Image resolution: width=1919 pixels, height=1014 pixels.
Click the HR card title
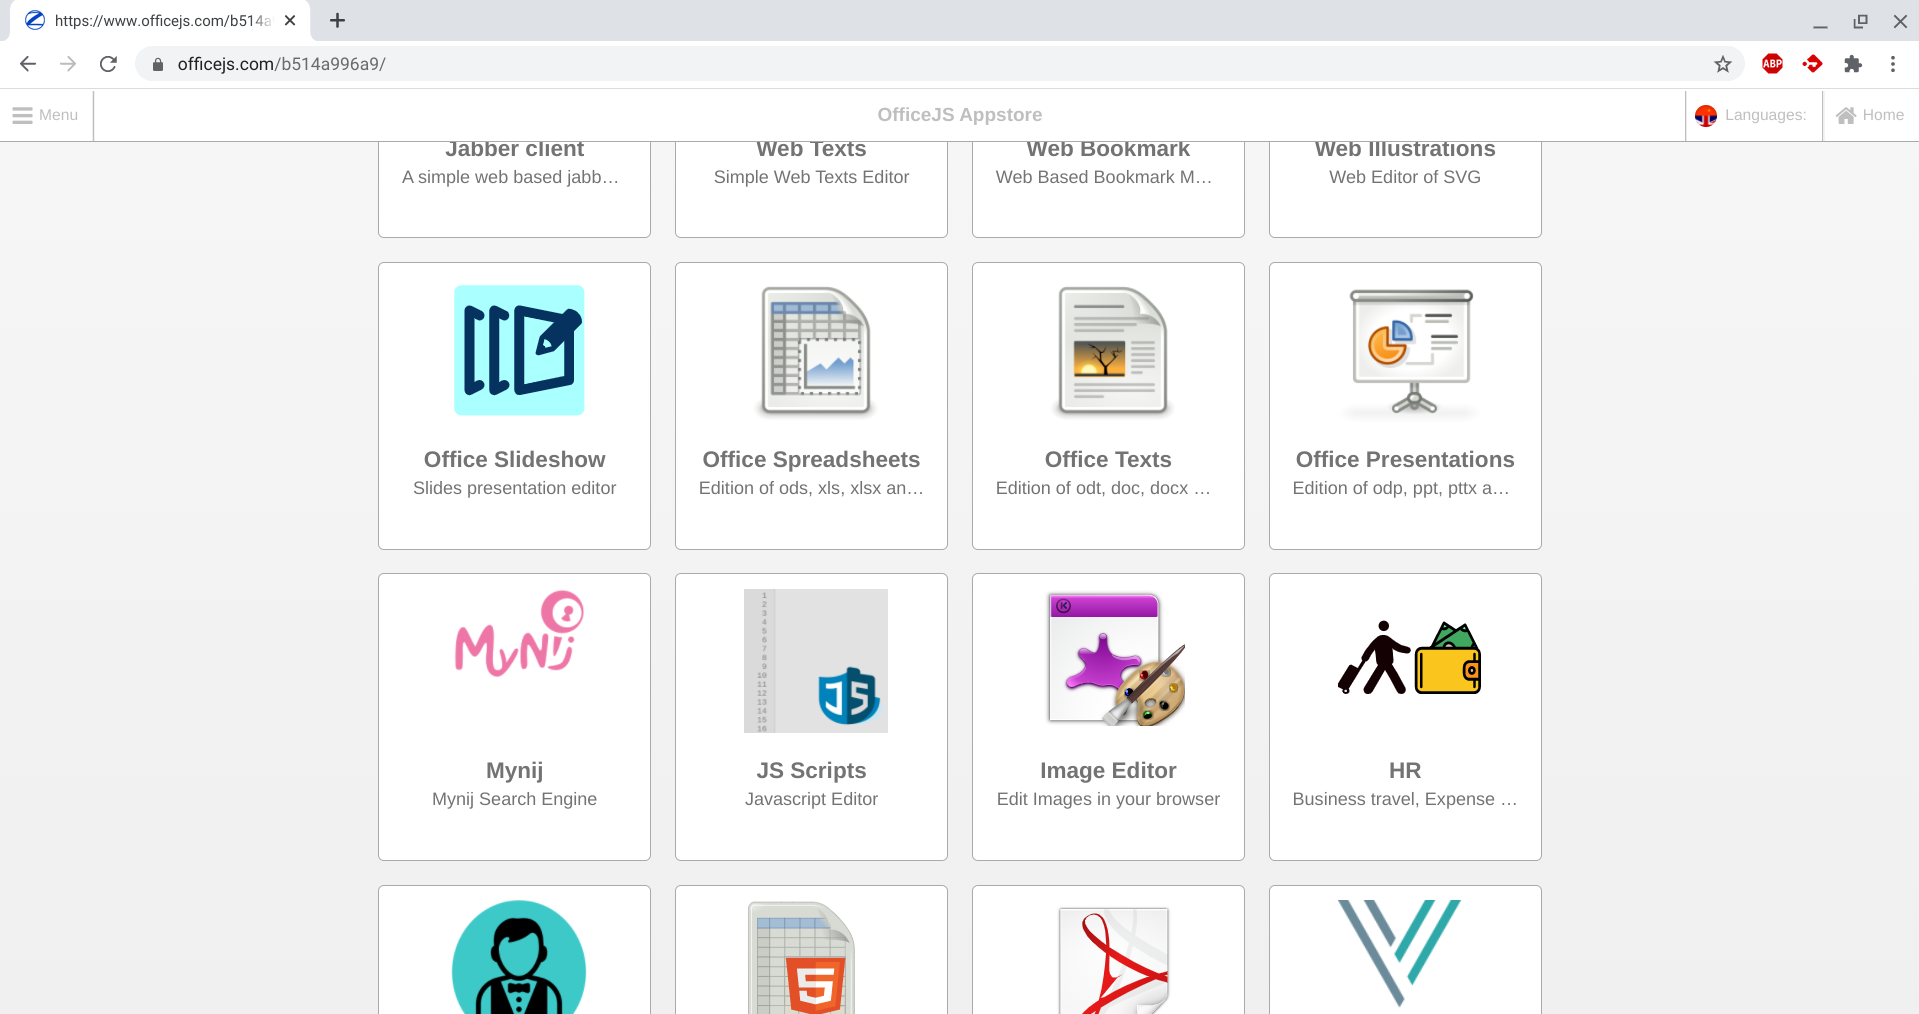[1405, 770]
